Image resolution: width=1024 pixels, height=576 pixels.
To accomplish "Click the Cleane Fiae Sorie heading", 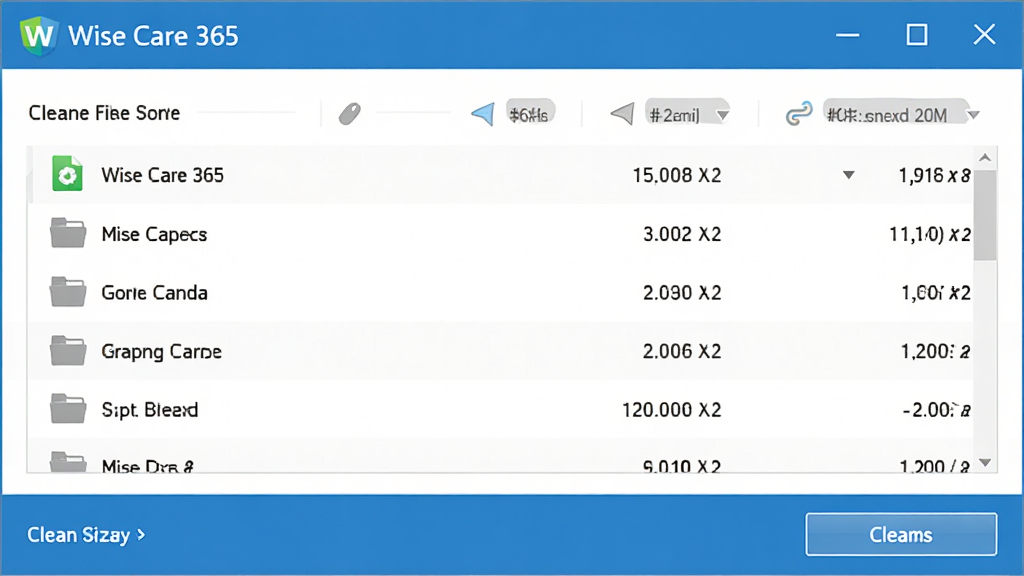I will click(104, 113).
